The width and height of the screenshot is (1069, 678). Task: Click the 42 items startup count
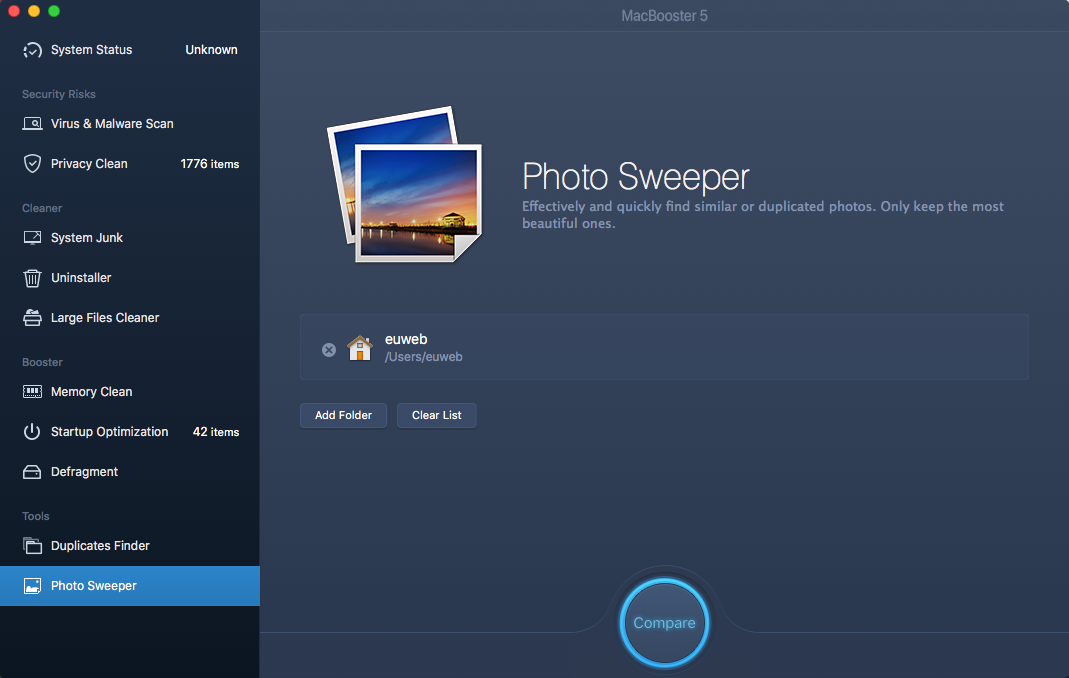click(x=216, y=432)
